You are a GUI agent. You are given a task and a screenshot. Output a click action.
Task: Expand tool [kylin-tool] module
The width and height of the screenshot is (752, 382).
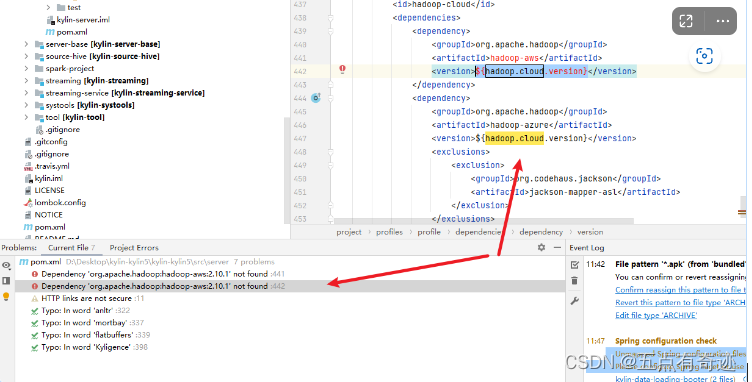(x=26, y=117)
